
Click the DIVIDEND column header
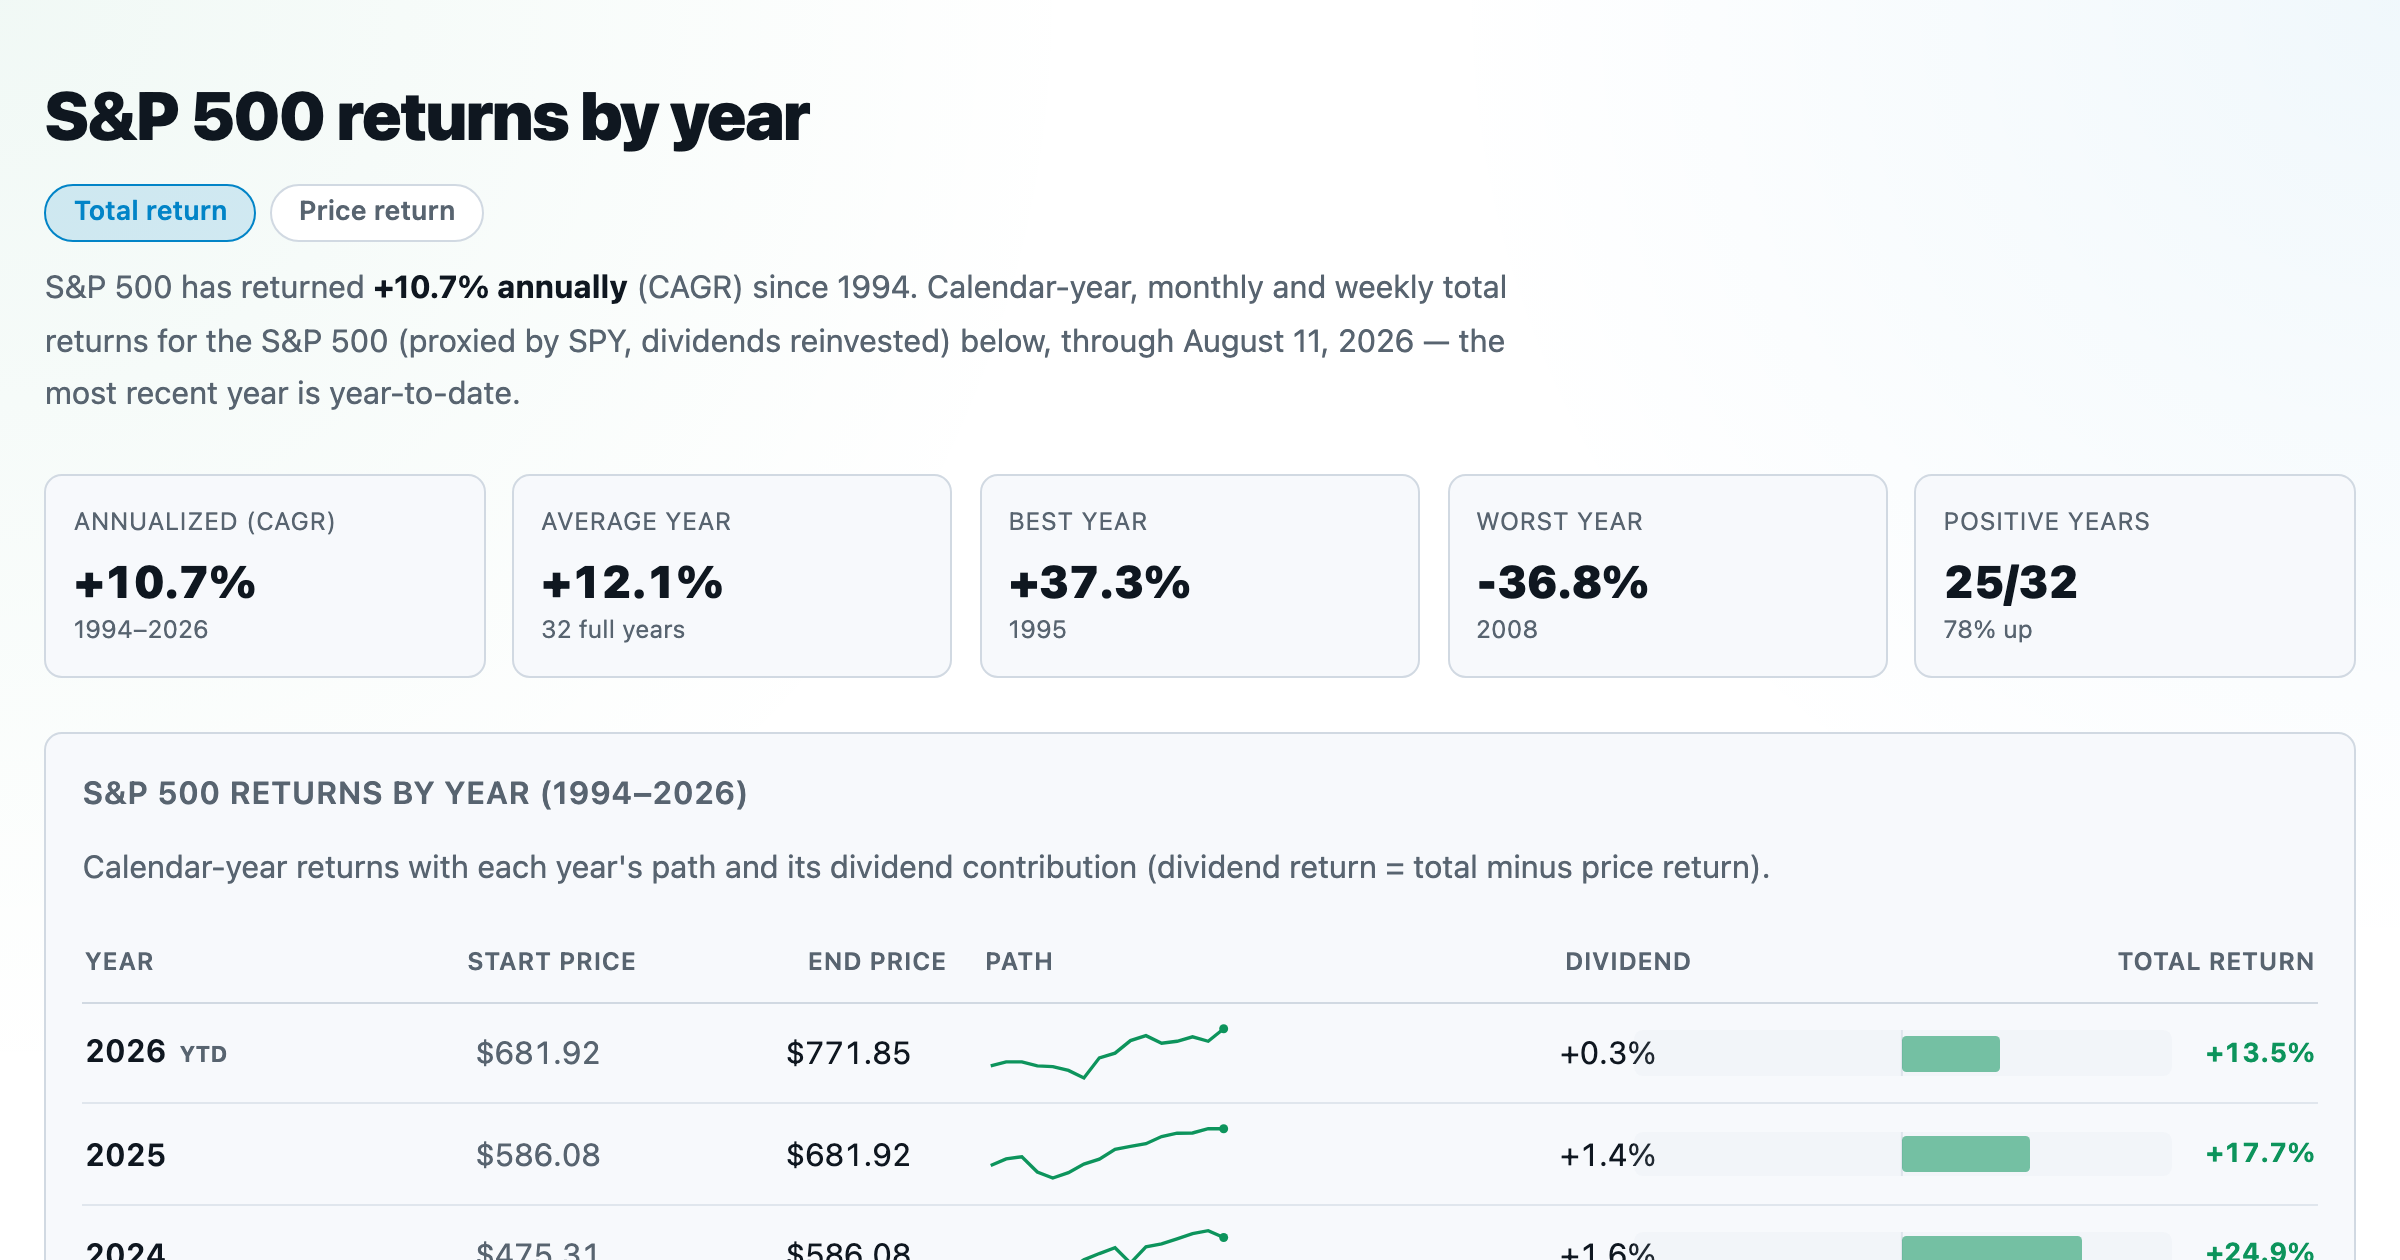[1628, 961]
